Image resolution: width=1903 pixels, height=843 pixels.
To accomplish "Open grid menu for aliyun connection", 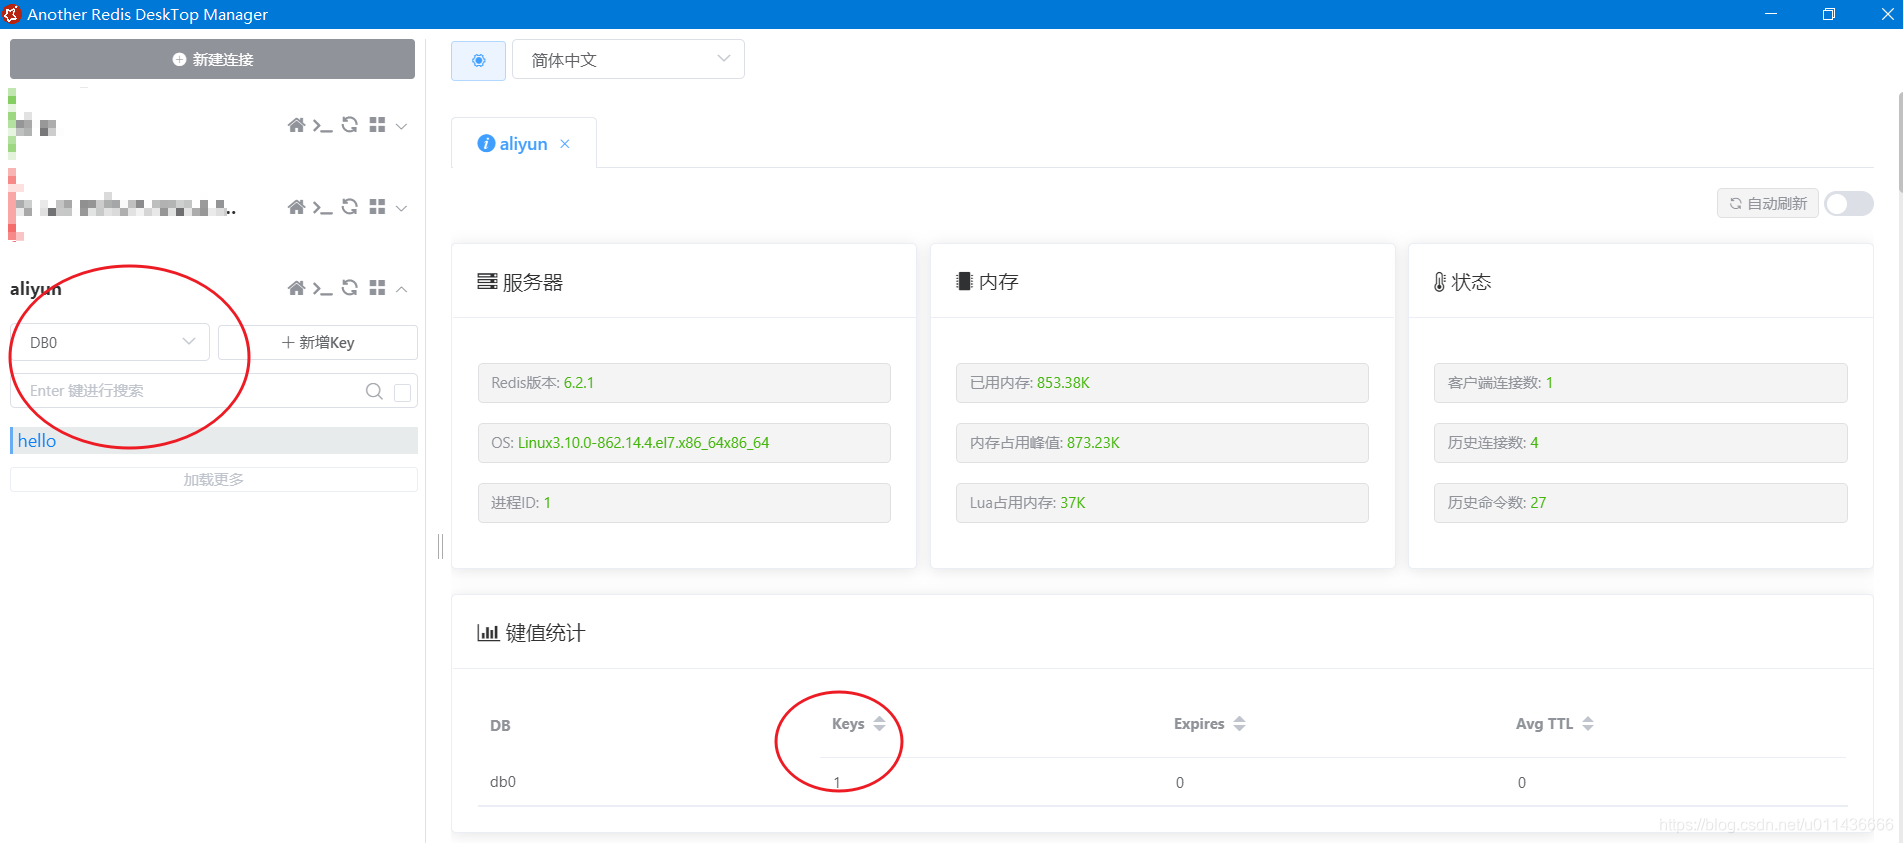I will tap(377, 288).
